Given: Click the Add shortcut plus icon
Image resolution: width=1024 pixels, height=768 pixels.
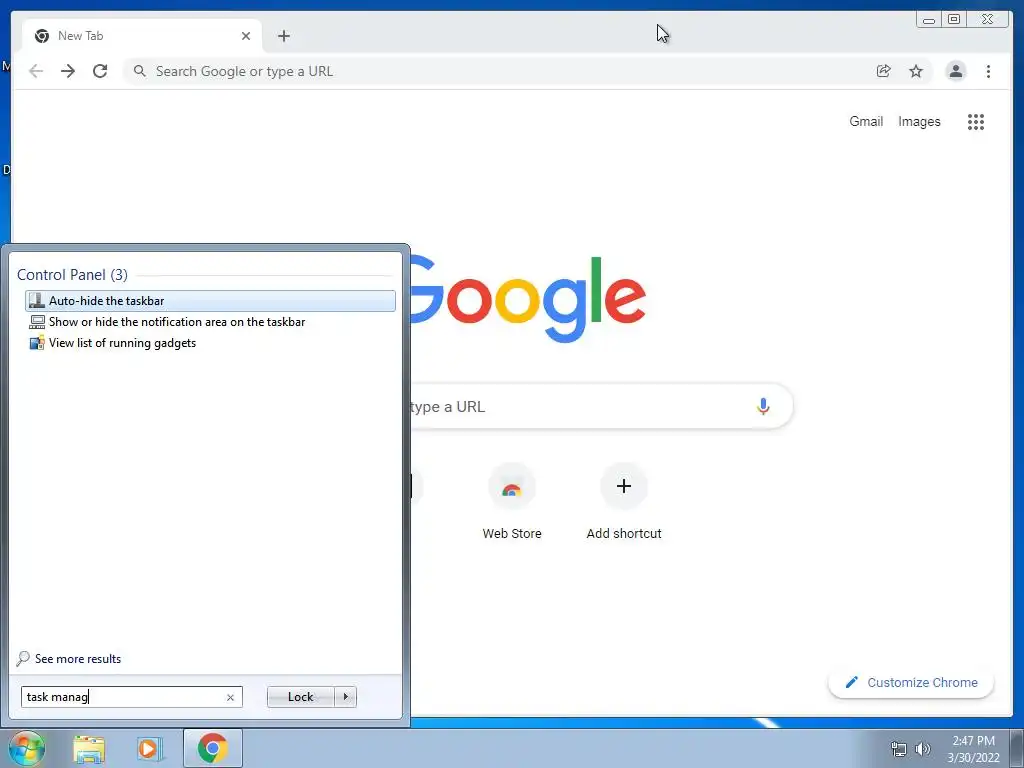Looking at the screenshot, I should coord(624,486).
